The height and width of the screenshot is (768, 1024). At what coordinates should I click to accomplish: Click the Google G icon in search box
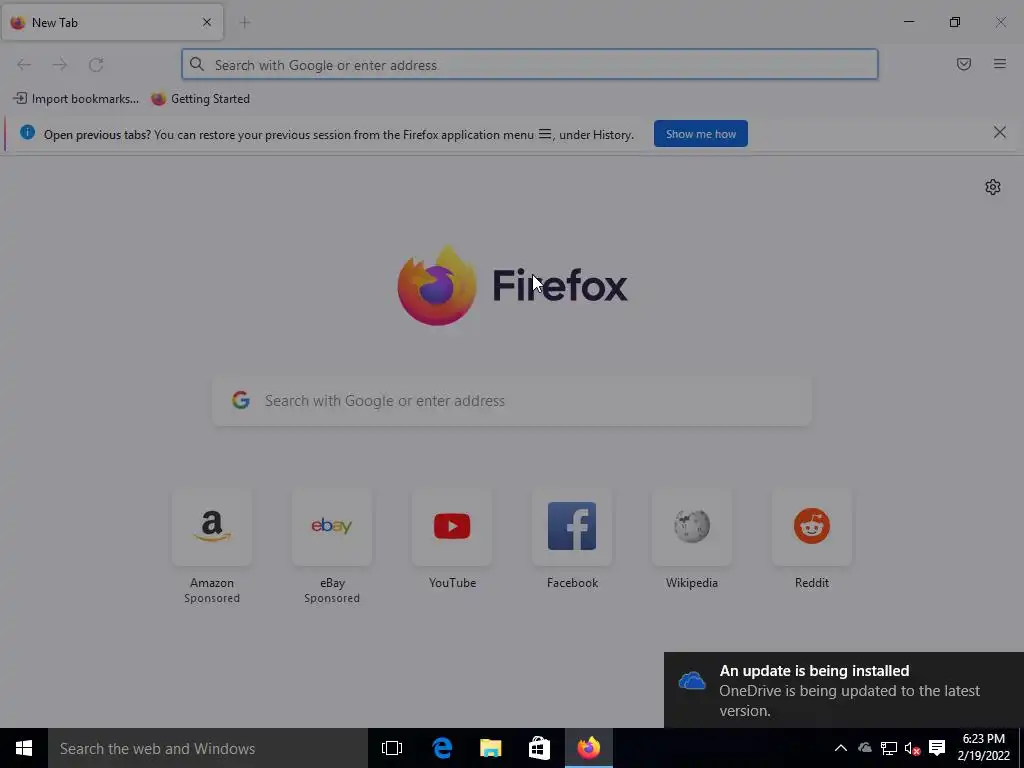pos(241,400)
